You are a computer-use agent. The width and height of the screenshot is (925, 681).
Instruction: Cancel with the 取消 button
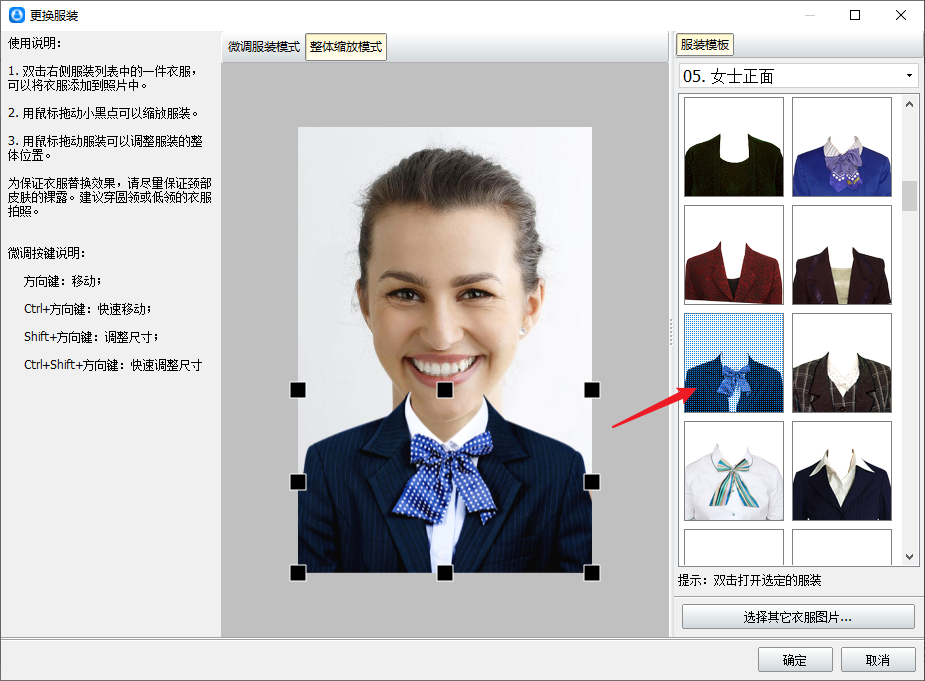click(878, 660)
